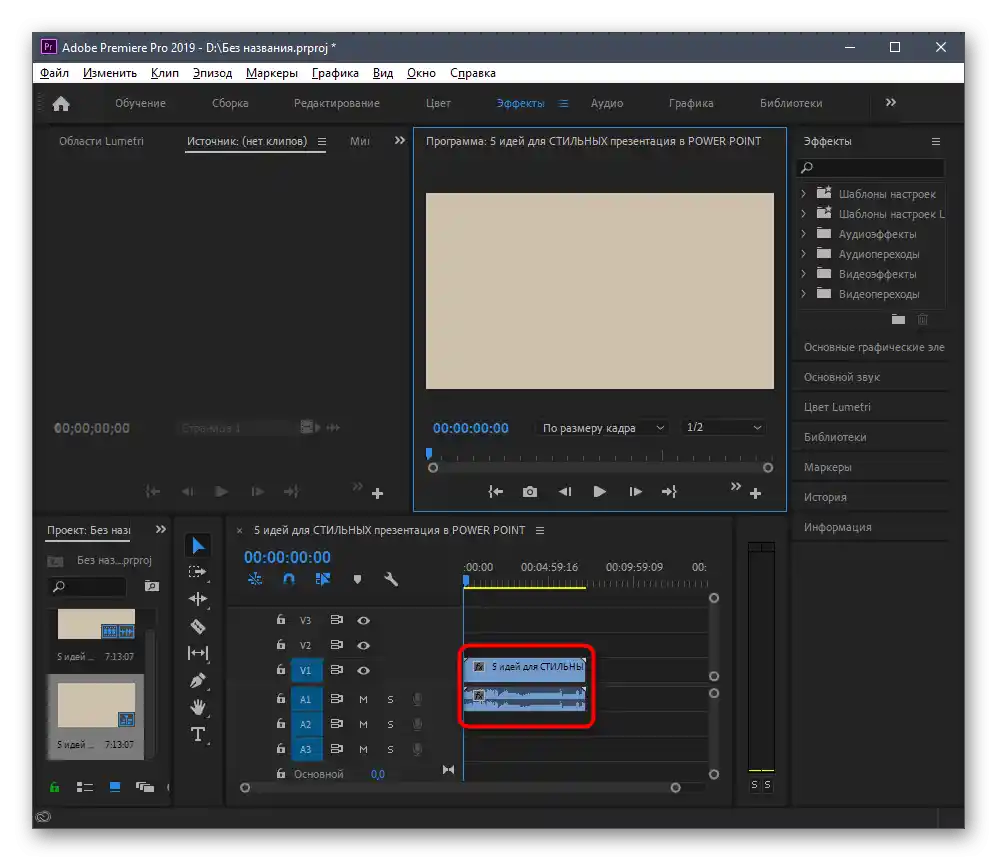Select the Hand tool
Image resolution: width=997 pixels, height=861 pixels.
point(198,707)
